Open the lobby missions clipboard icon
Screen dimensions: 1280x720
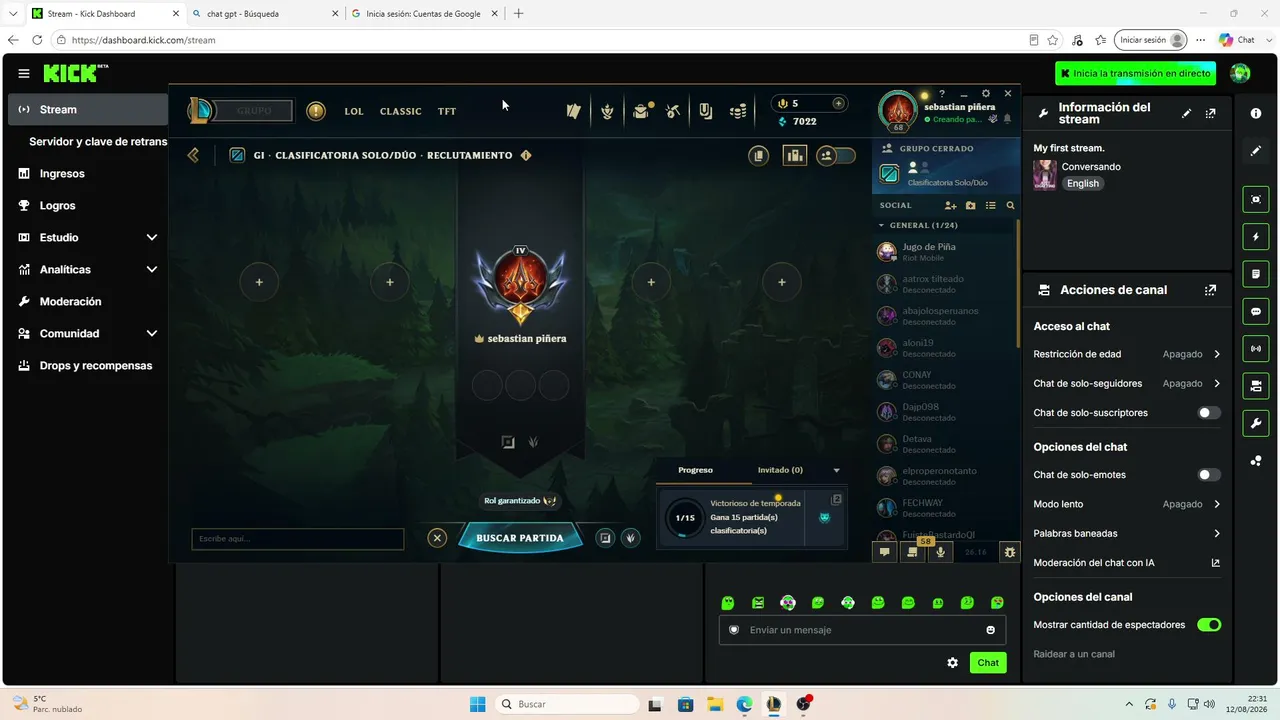(x=759, y=155)
